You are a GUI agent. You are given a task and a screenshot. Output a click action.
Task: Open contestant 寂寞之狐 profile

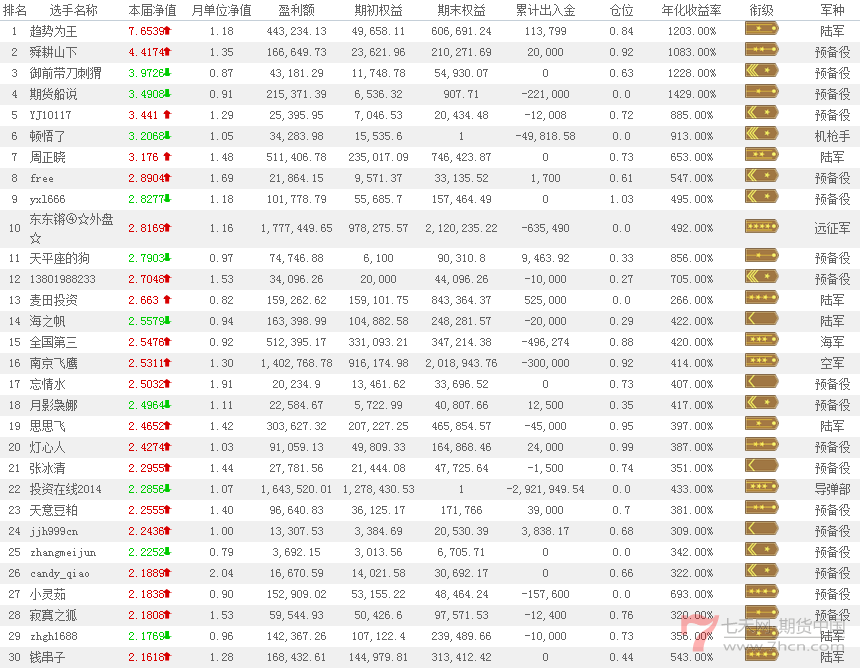tap(53, 615)
